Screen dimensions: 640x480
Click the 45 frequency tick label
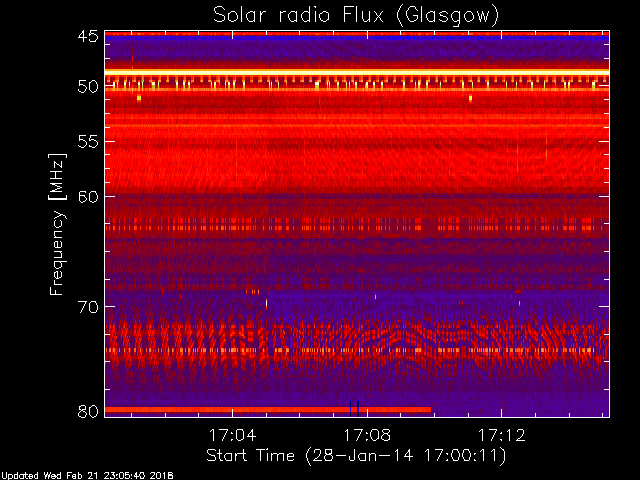pyautogui.click(x=88, y=36)
